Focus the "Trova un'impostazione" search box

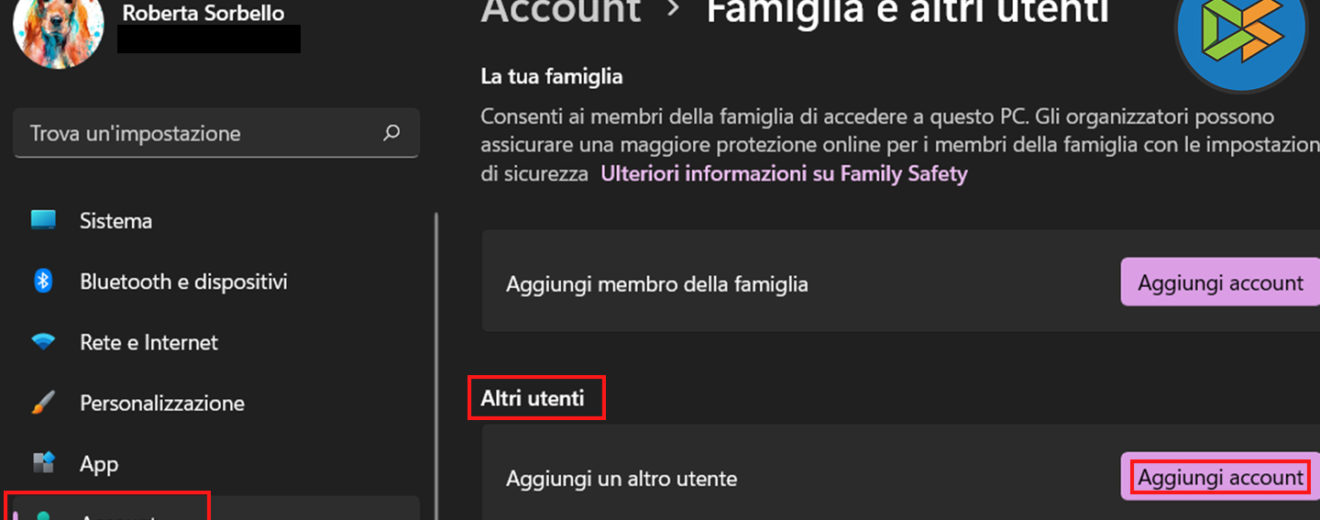pos(200,133)
